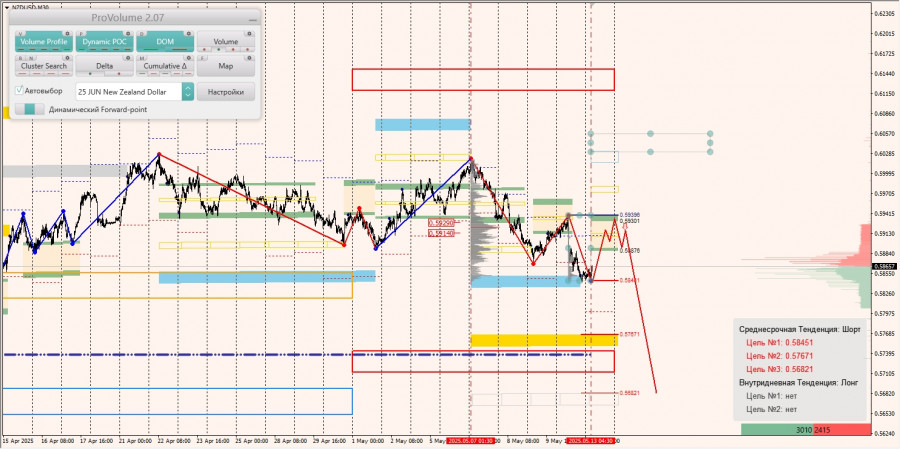Click the red 2025.05.13 04:30 date marker
This screenshot has height=449, width=900.
[x=591, y=441]
